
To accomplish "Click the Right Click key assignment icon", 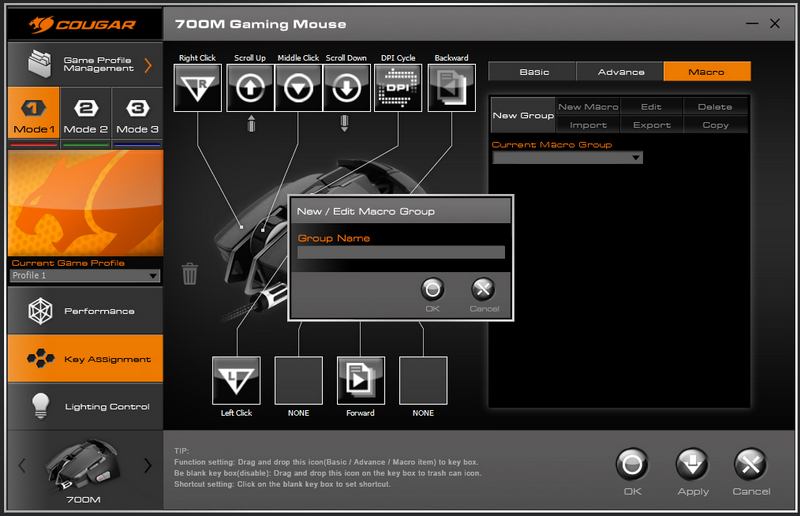I will [x=197, y=88].
